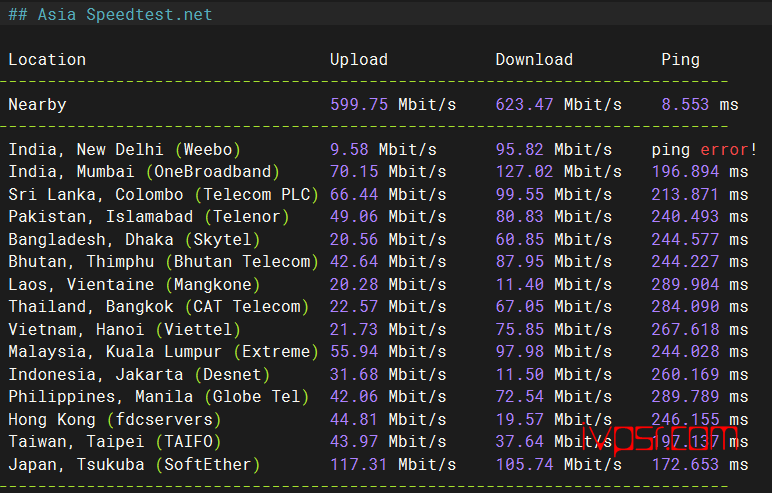Select the 'Location' column header
The width and height of the screenshot is (772, 493).
coord(47,60)
